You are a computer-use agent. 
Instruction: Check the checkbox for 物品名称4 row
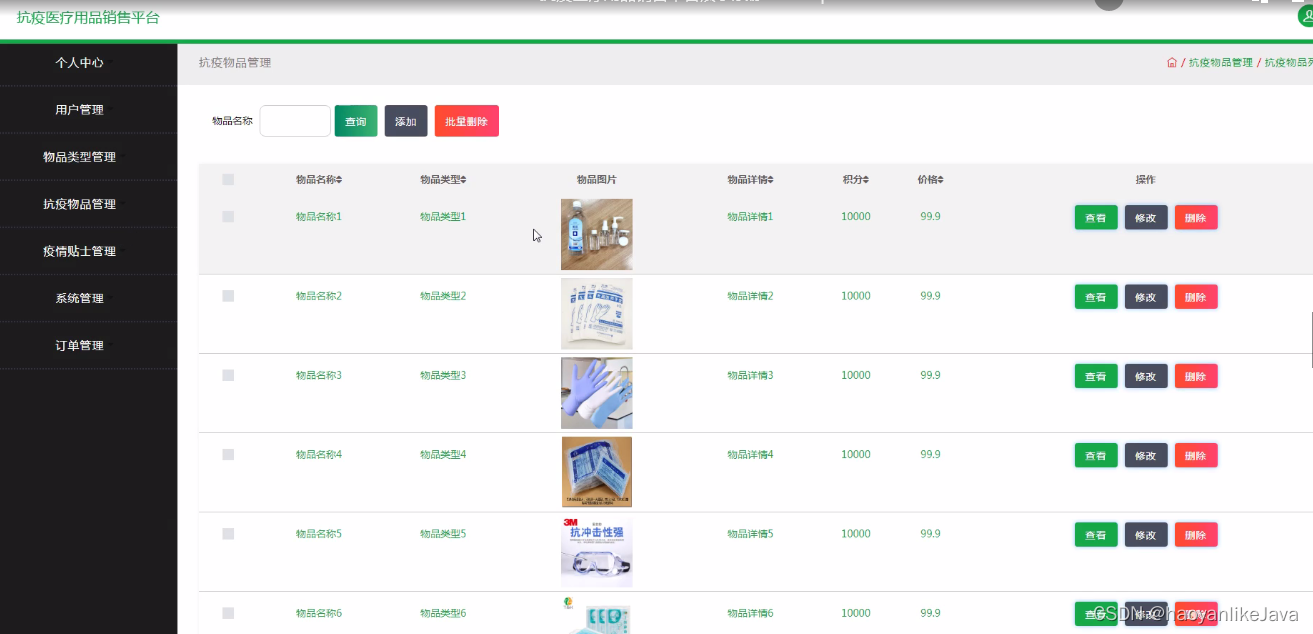228,454
